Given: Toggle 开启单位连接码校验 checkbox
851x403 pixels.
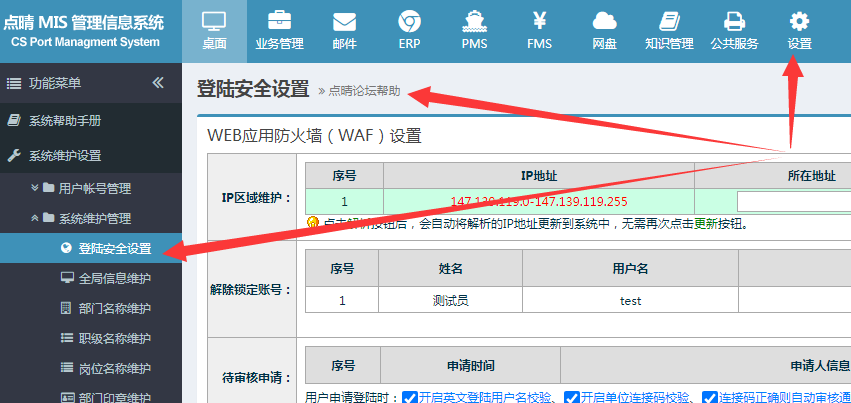Looking at the screenshot, I should tap(571, 398).
